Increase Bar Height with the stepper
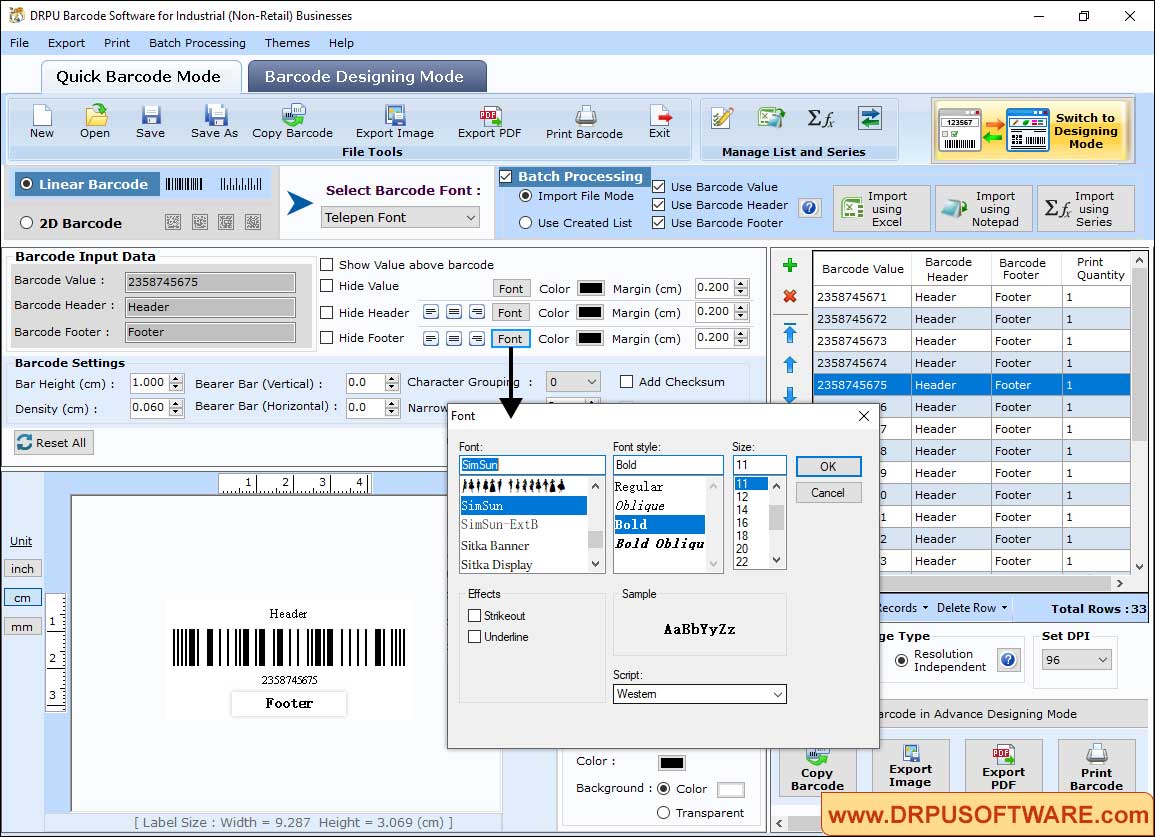 click(x=176, y=379)
